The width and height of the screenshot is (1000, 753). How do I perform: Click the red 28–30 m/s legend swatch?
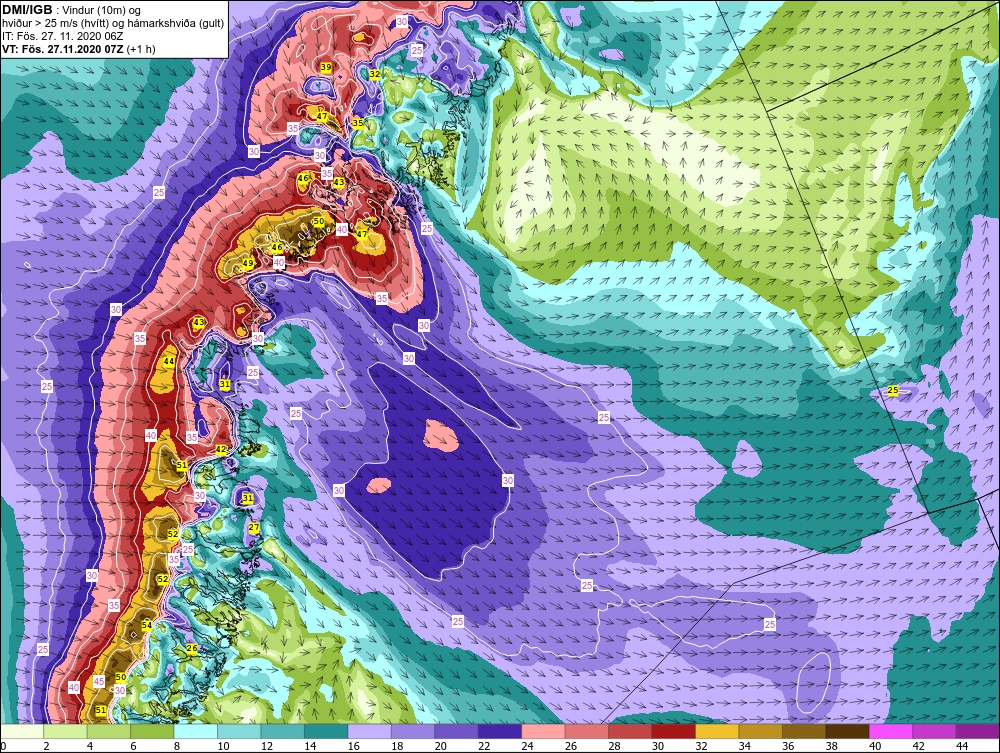[630, 731]
